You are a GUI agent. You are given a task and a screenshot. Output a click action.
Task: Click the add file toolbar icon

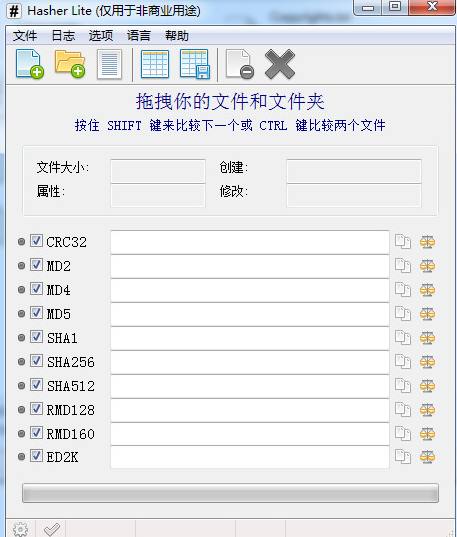[29, 64]
